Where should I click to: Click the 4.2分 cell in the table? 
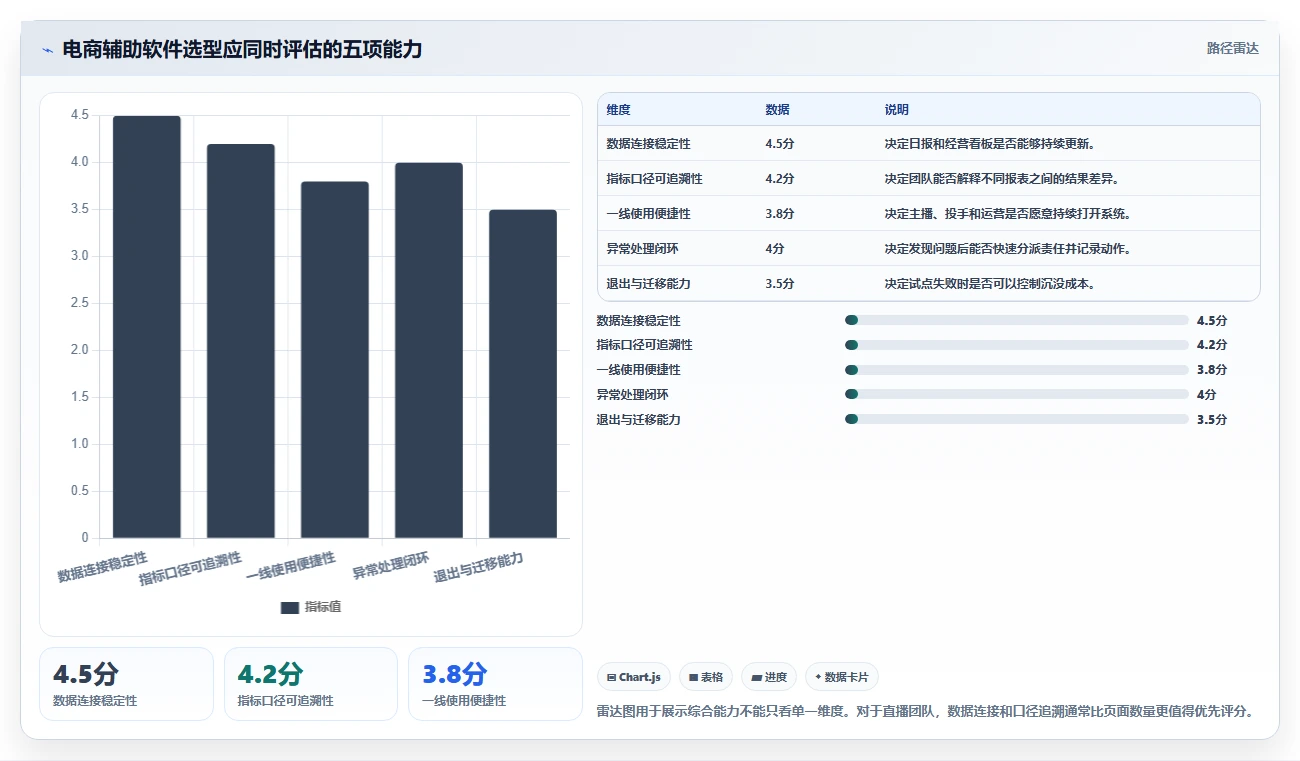tap(780, 178)
